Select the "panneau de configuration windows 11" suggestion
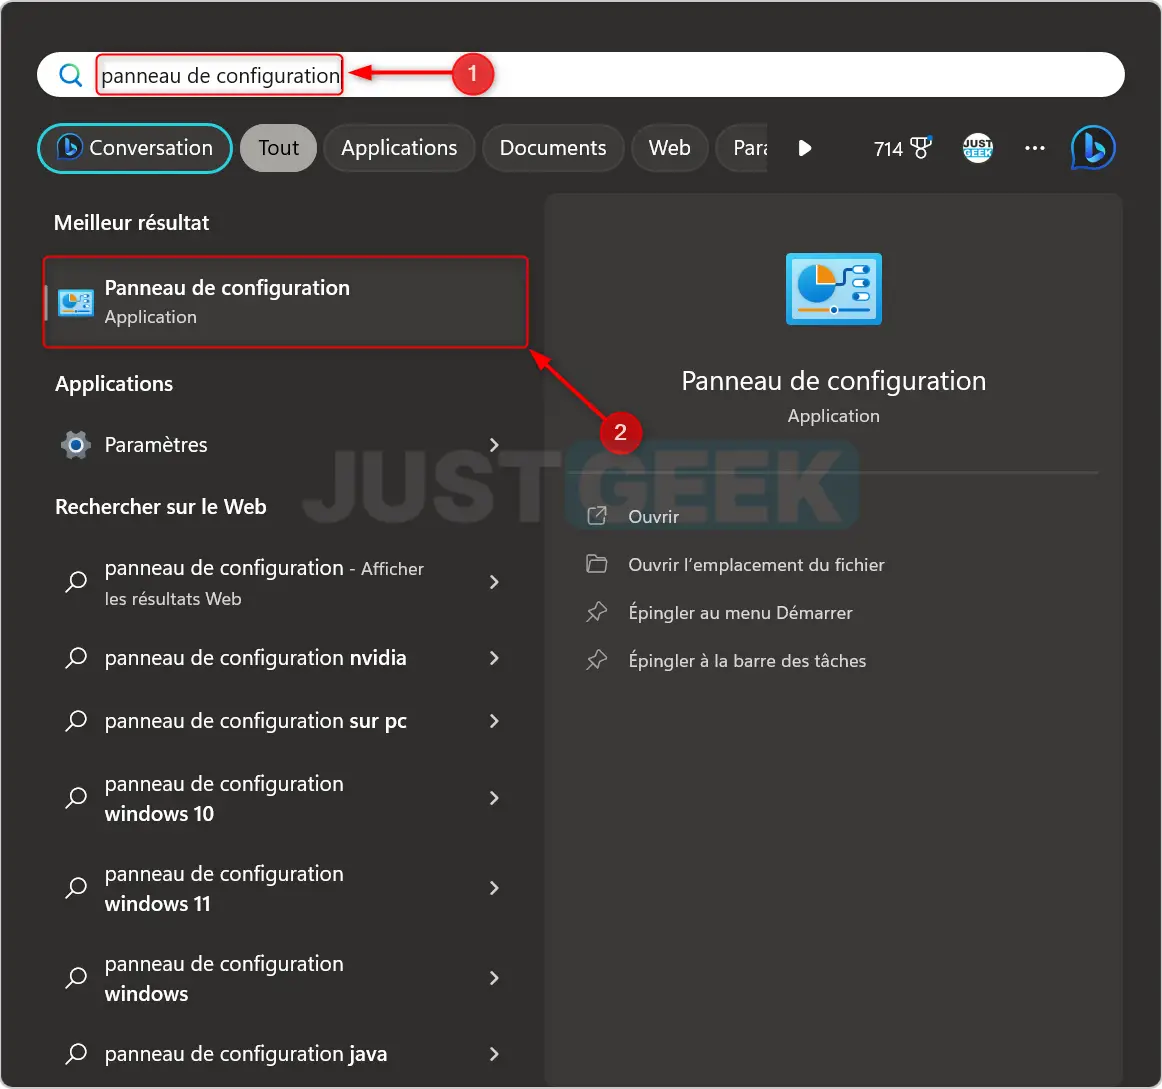The height and width of the screenshot is (1089, 1162). (285, 888)
